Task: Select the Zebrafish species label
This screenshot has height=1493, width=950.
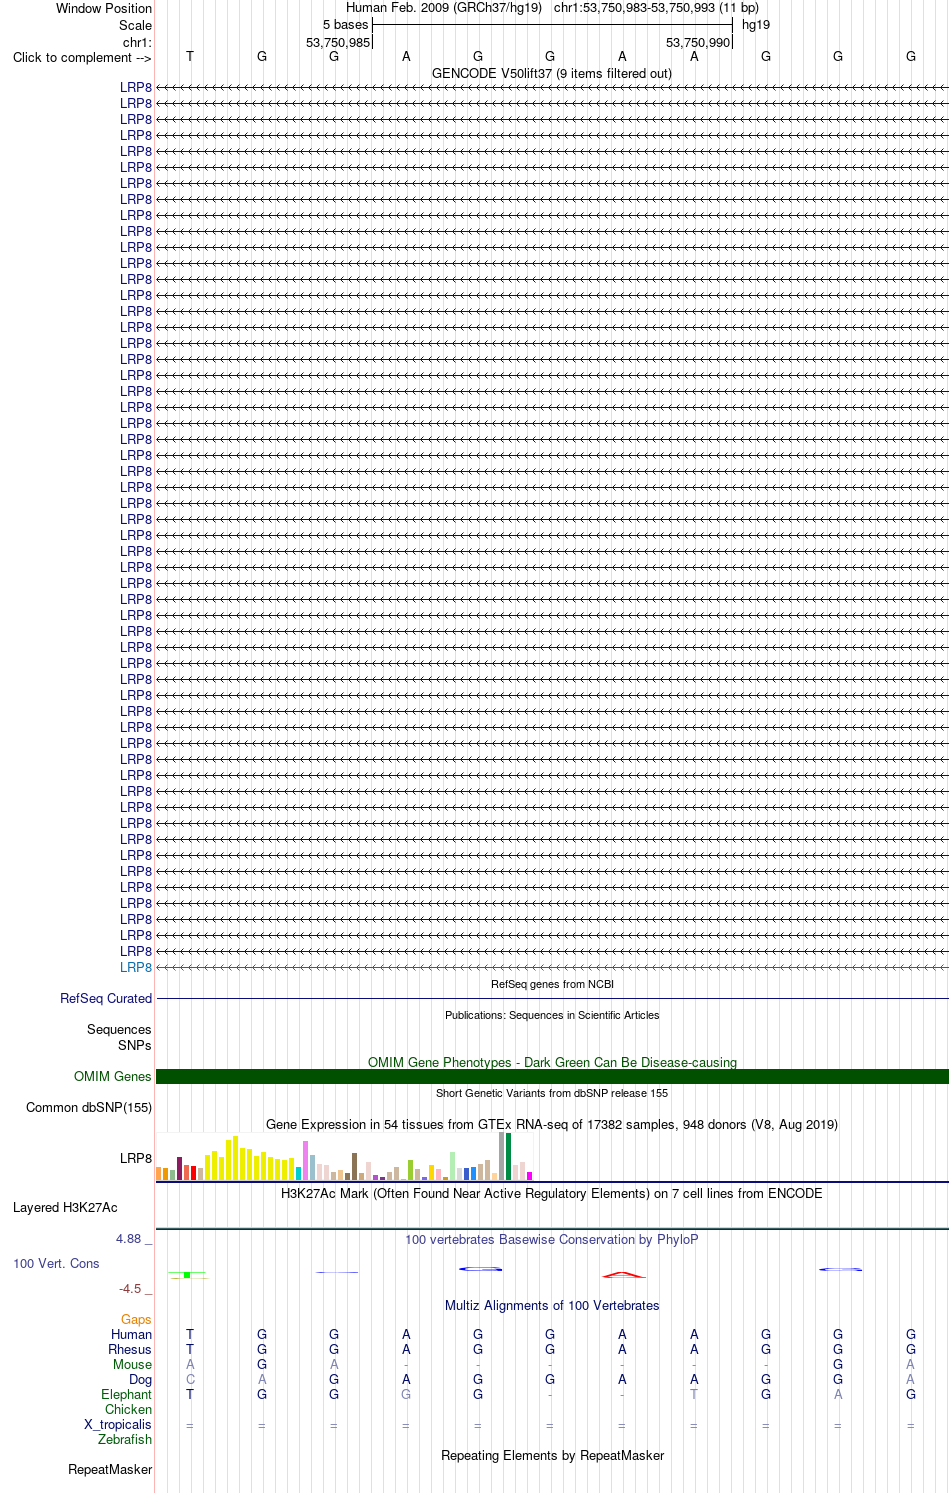Action: [x=125, y=1439]
